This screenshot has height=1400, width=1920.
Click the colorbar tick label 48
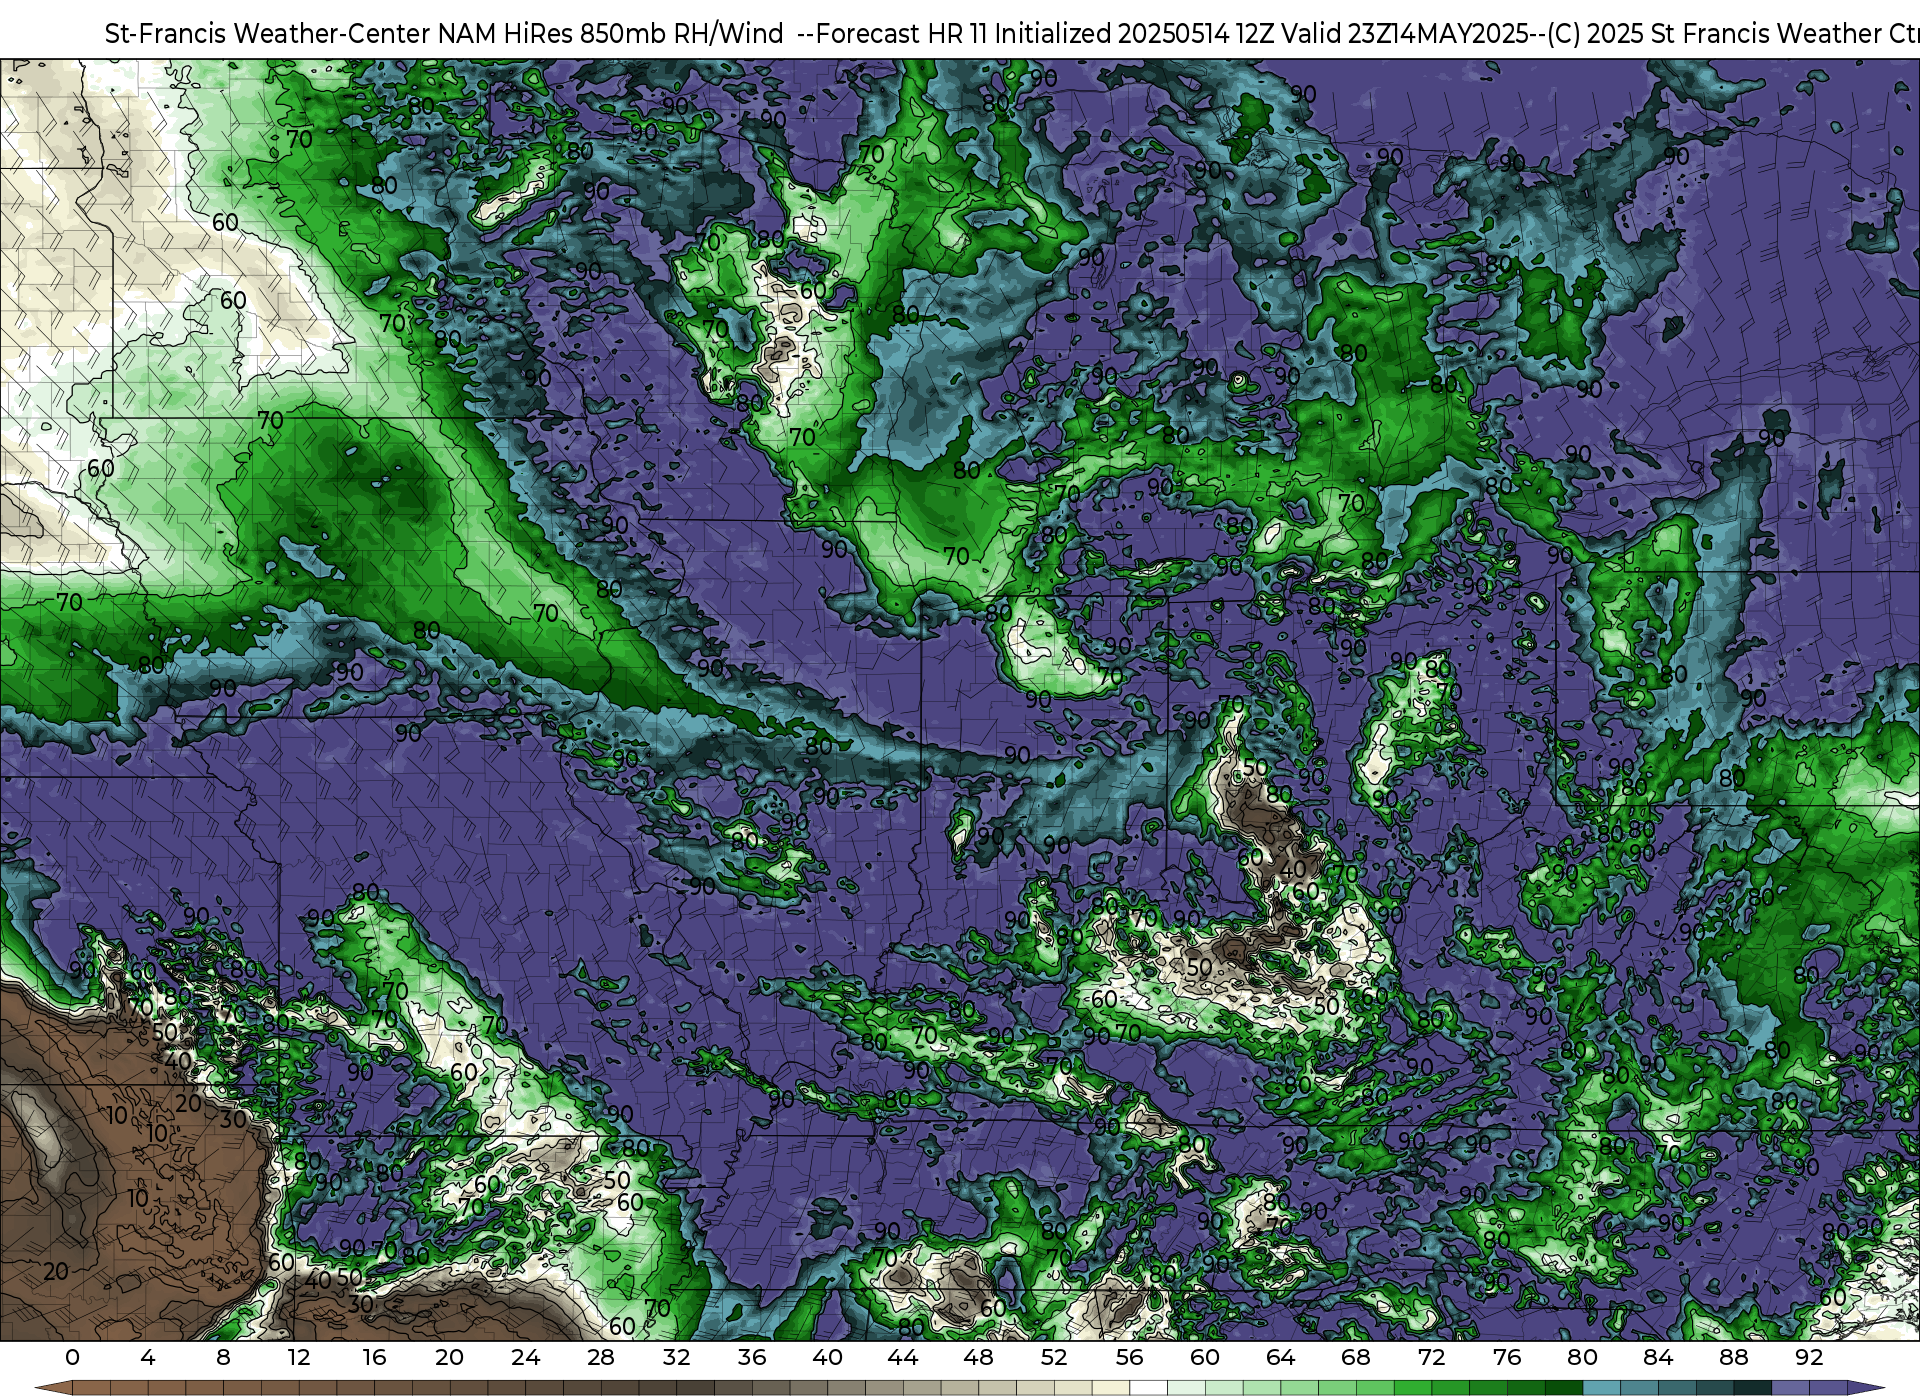(x=978, y=1358)
